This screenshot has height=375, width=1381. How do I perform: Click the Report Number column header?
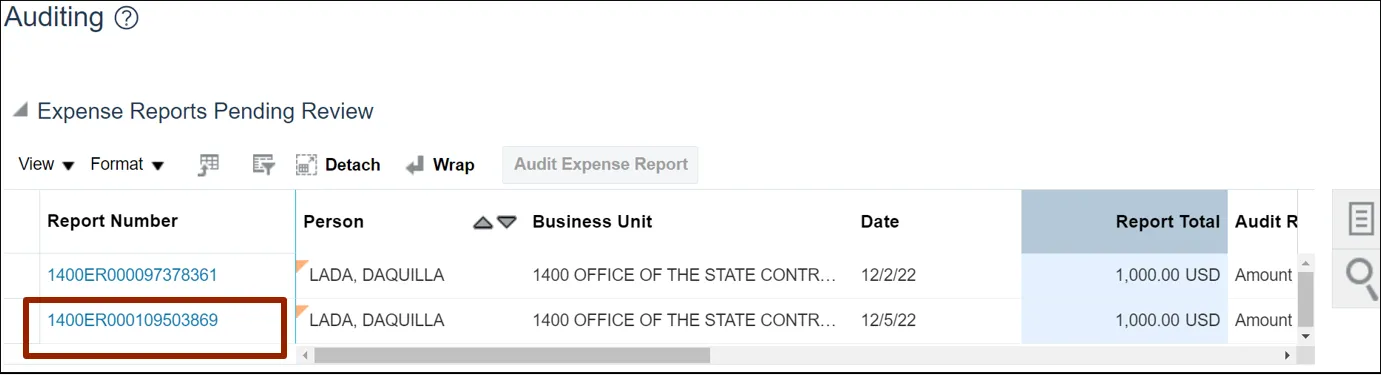tap(113, 222)
